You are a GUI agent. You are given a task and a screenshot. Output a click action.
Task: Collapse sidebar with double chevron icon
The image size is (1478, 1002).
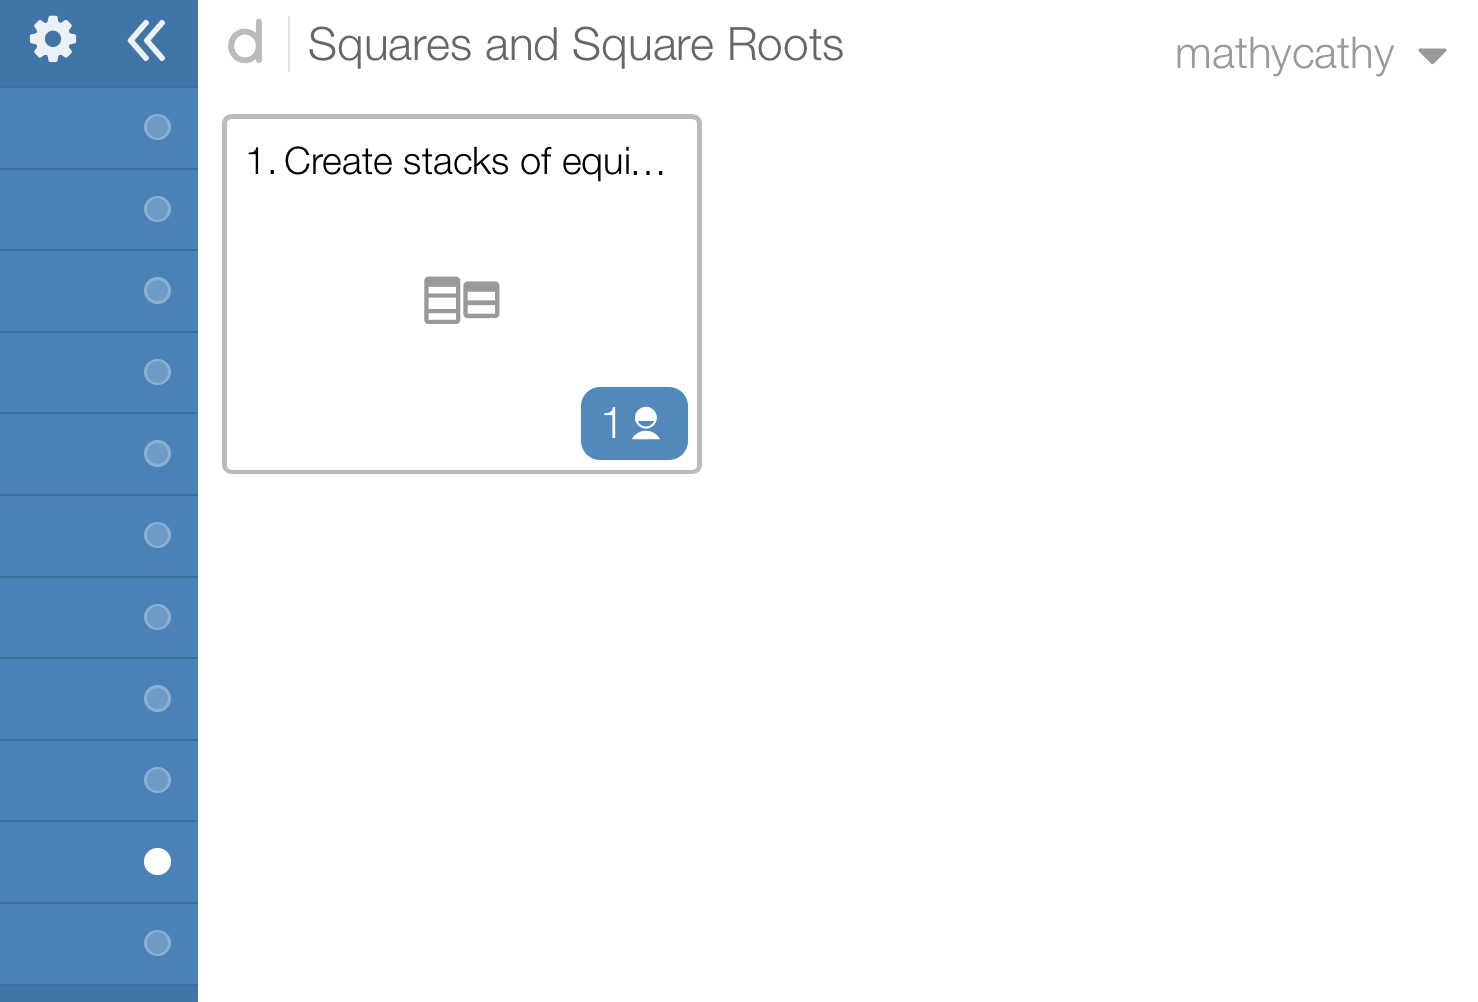(x=146, y=41)
